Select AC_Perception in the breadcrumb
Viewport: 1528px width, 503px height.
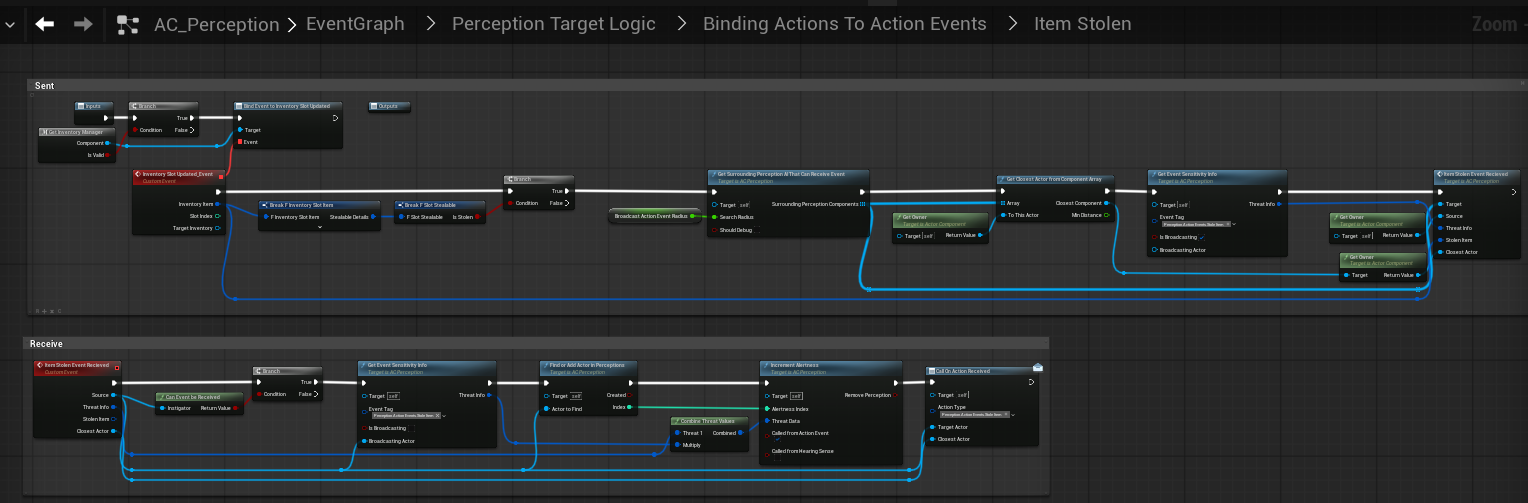[x=216, y=24]
